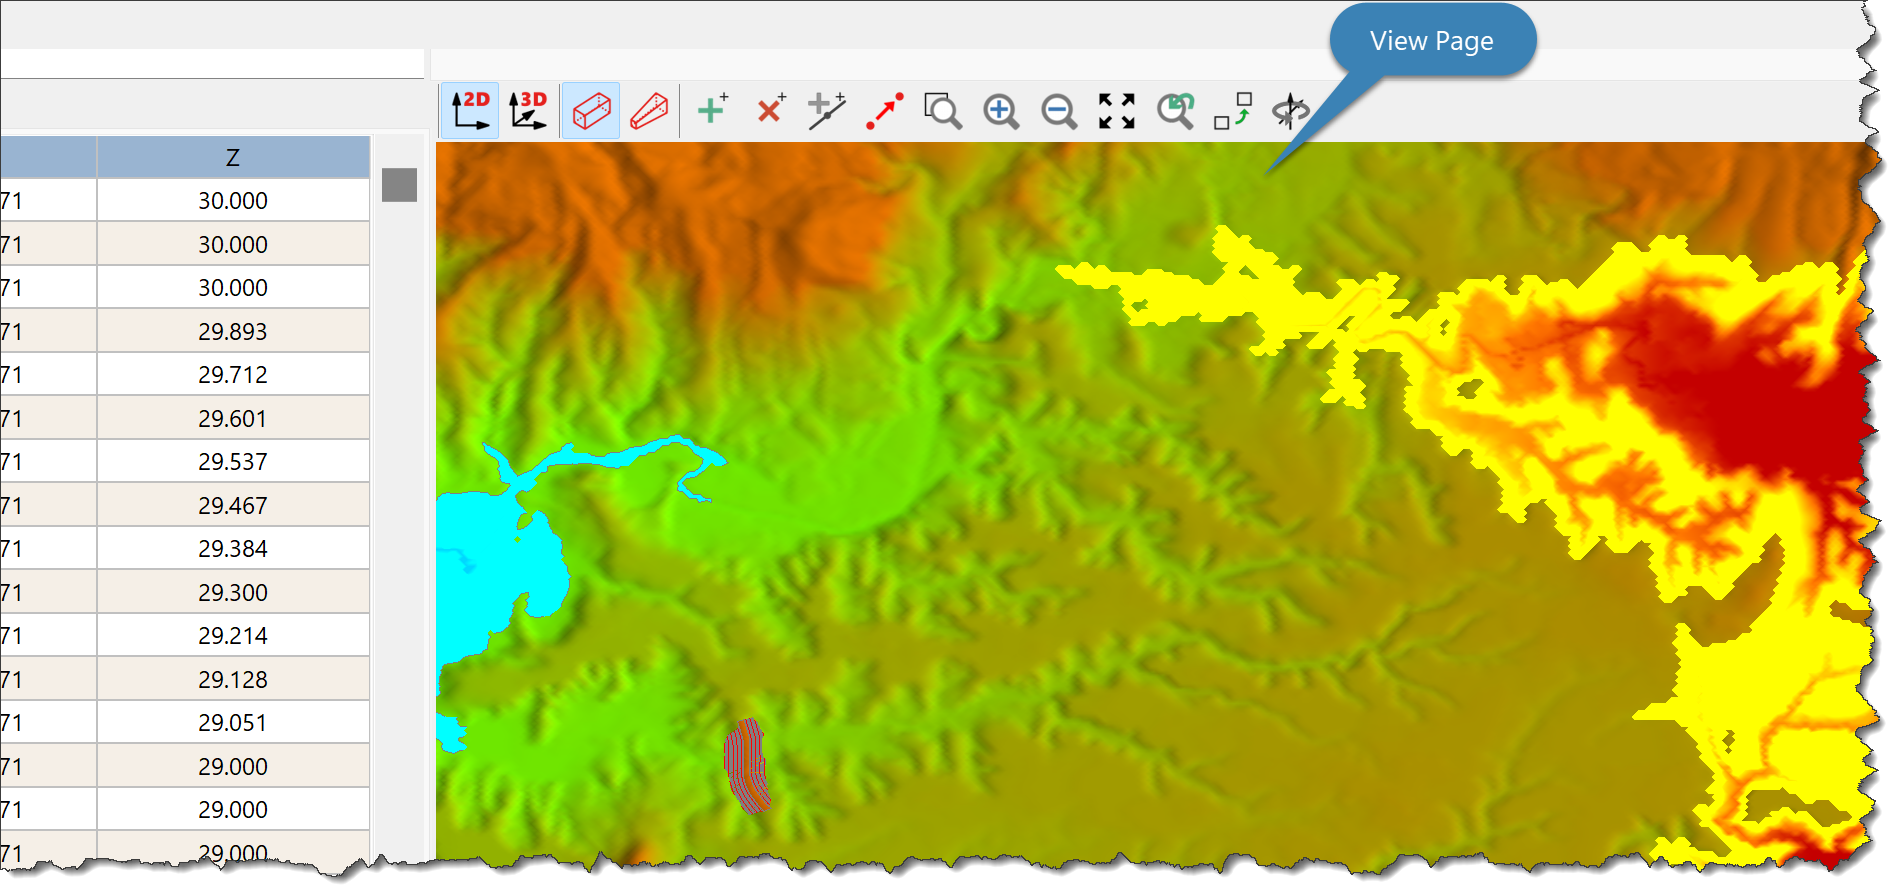Image resolution: width=1902 pixels, height=896 pixels.
Task: Select the table cell showing 29.893
Action: click(x=233, y=331)
